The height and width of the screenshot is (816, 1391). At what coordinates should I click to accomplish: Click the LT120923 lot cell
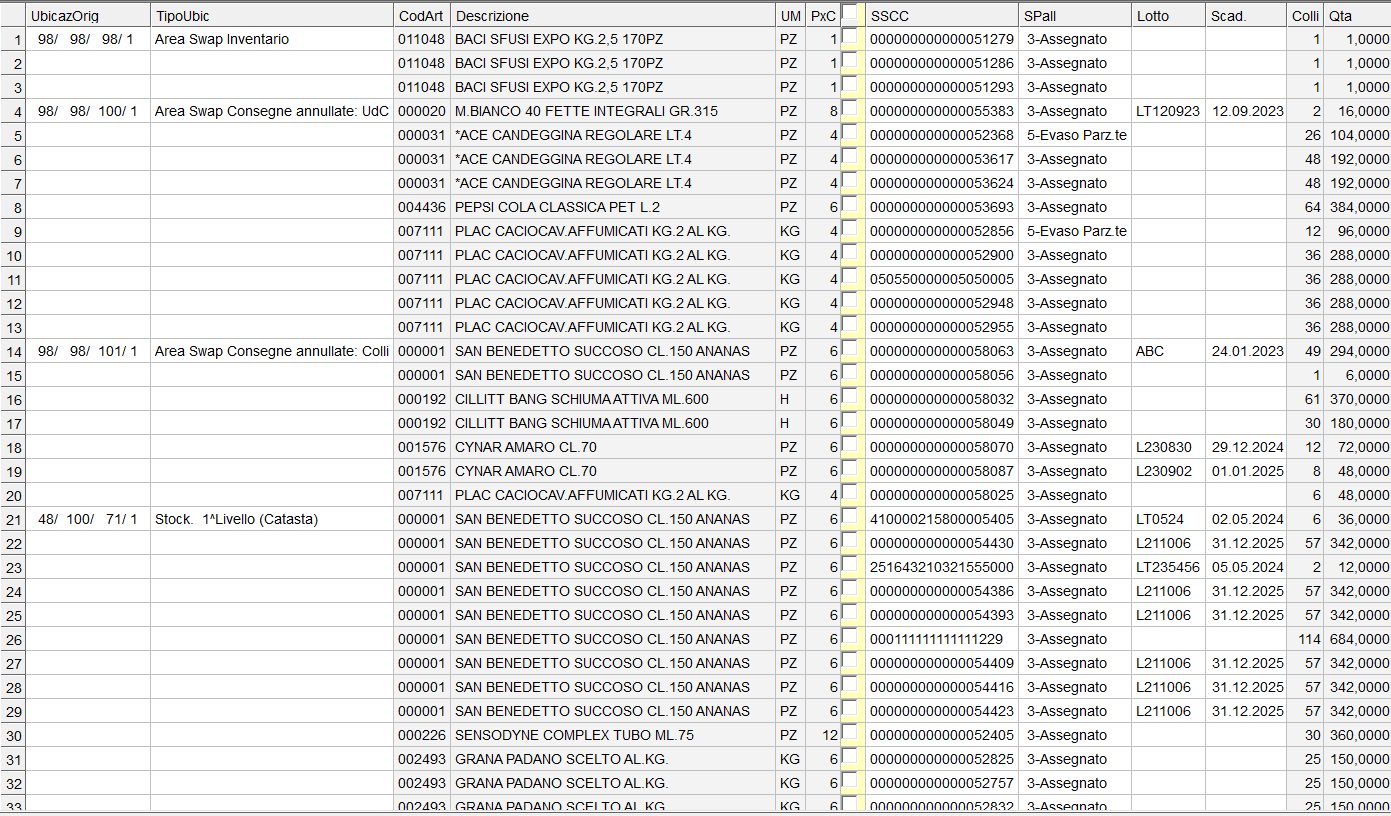1167,111
